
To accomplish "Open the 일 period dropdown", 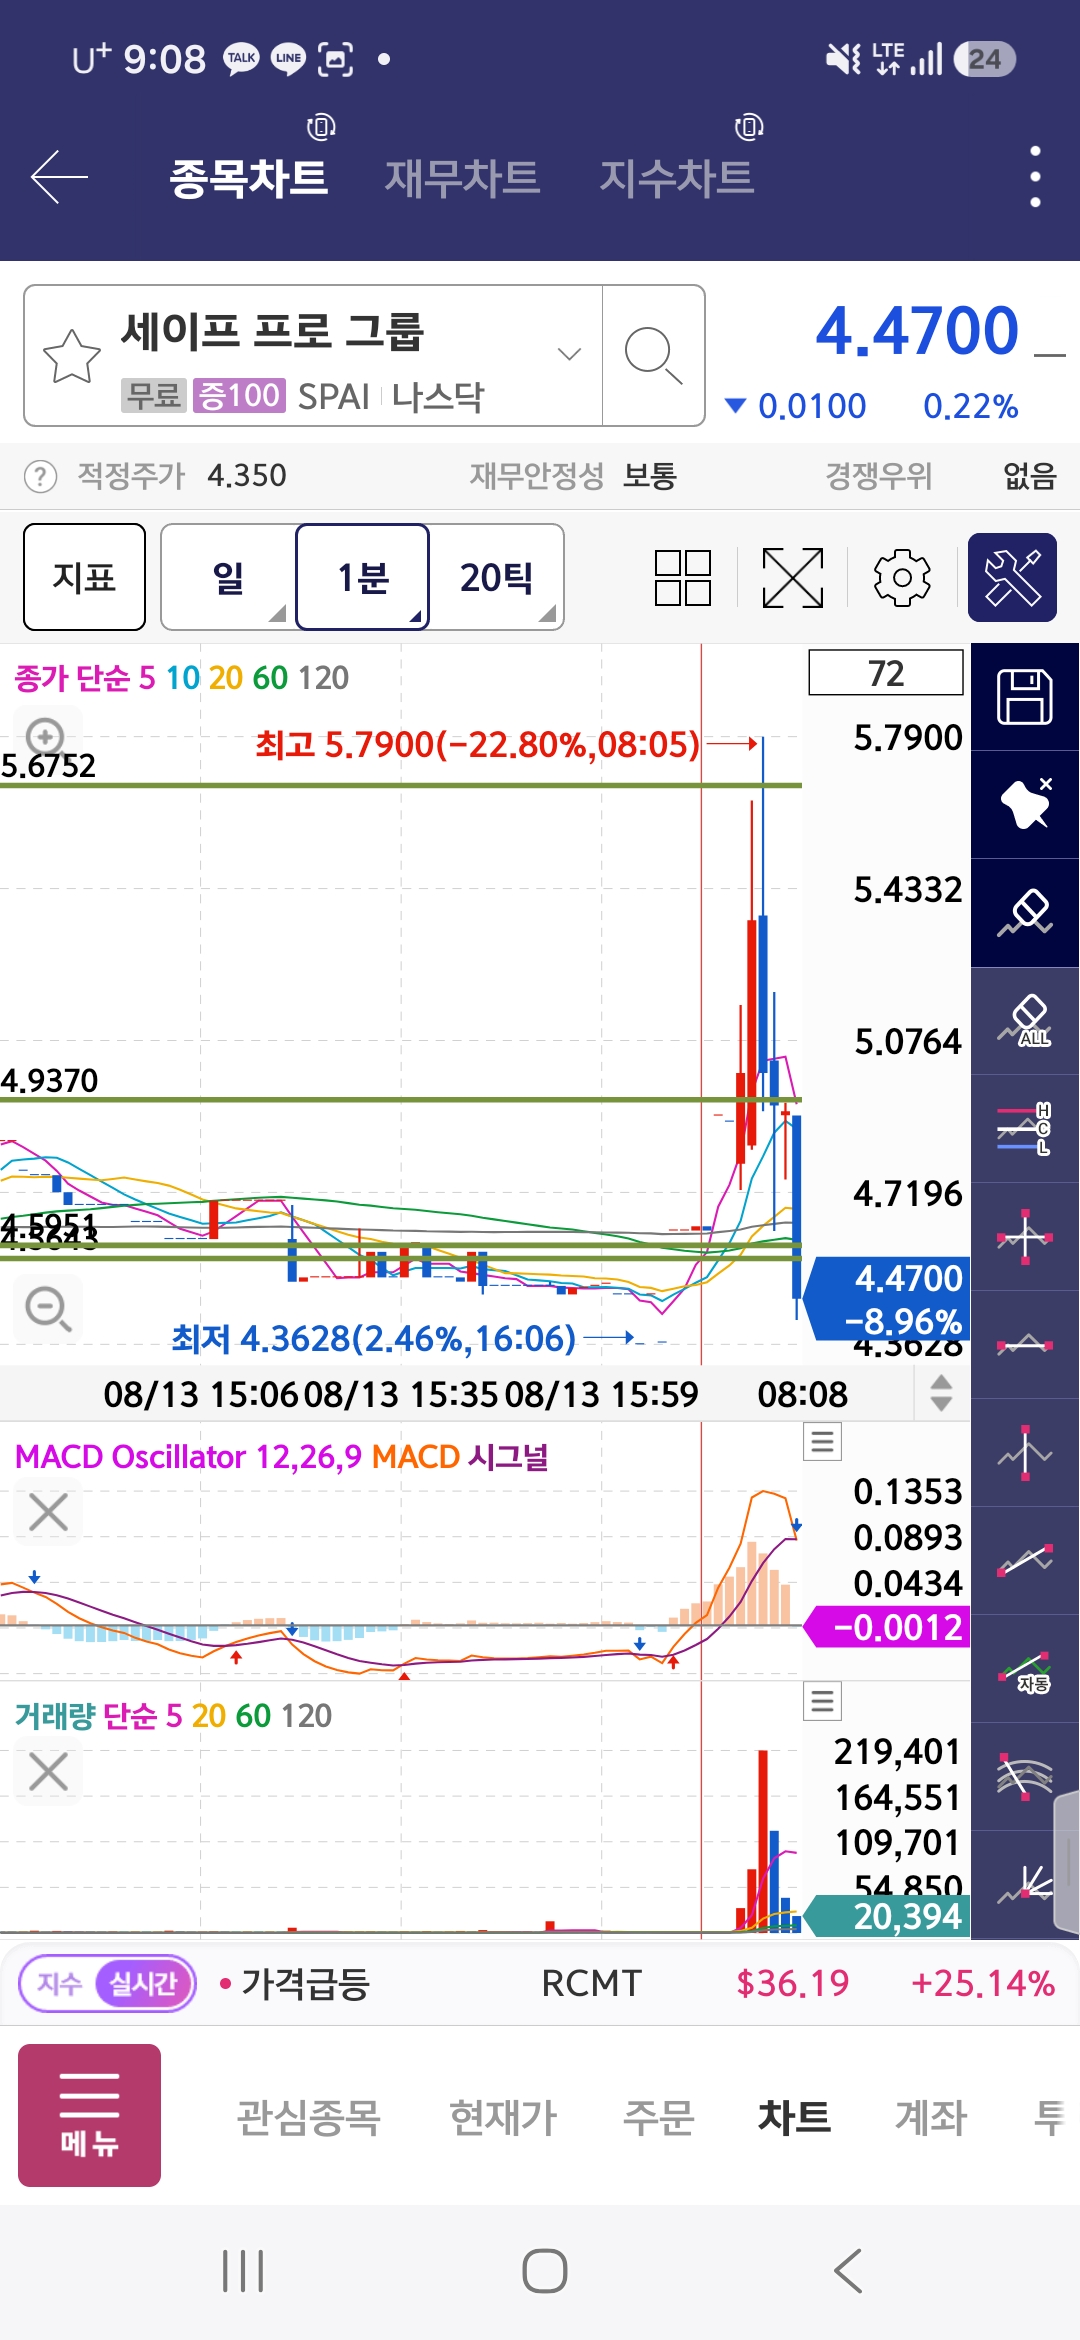I will click(229, 577).
